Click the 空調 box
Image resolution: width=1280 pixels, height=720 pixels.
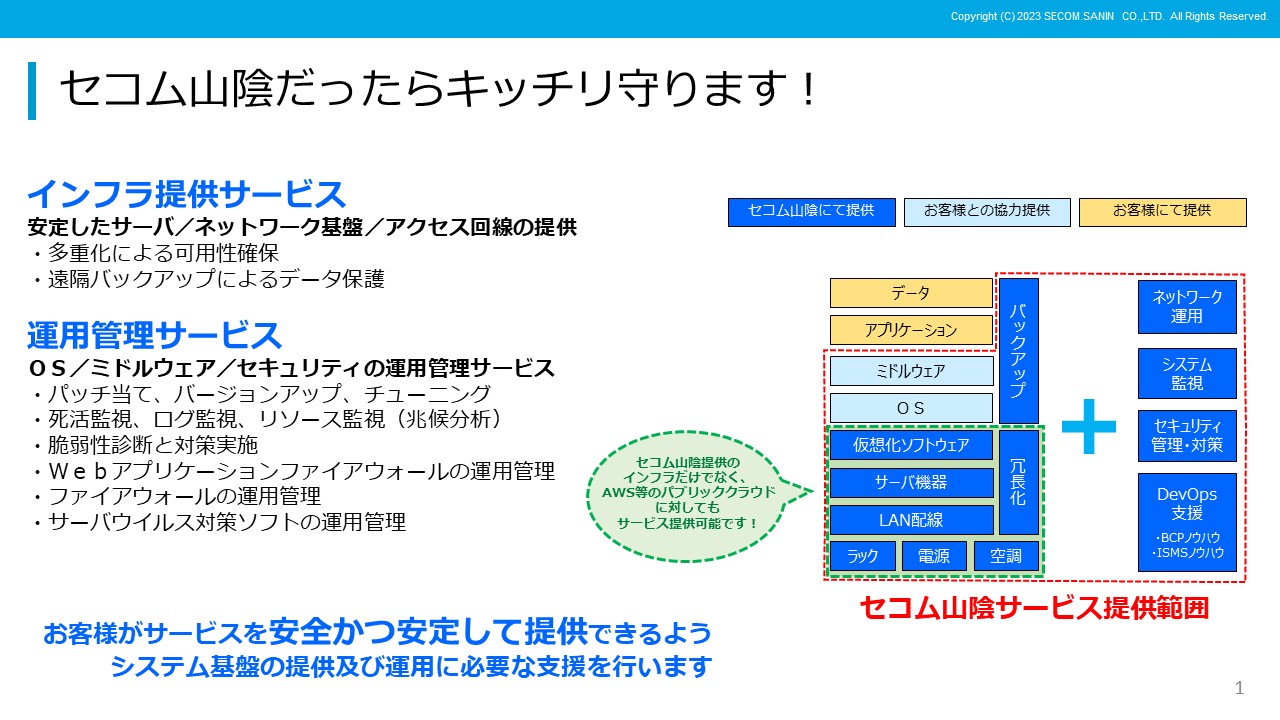[x=1006, y=557]
